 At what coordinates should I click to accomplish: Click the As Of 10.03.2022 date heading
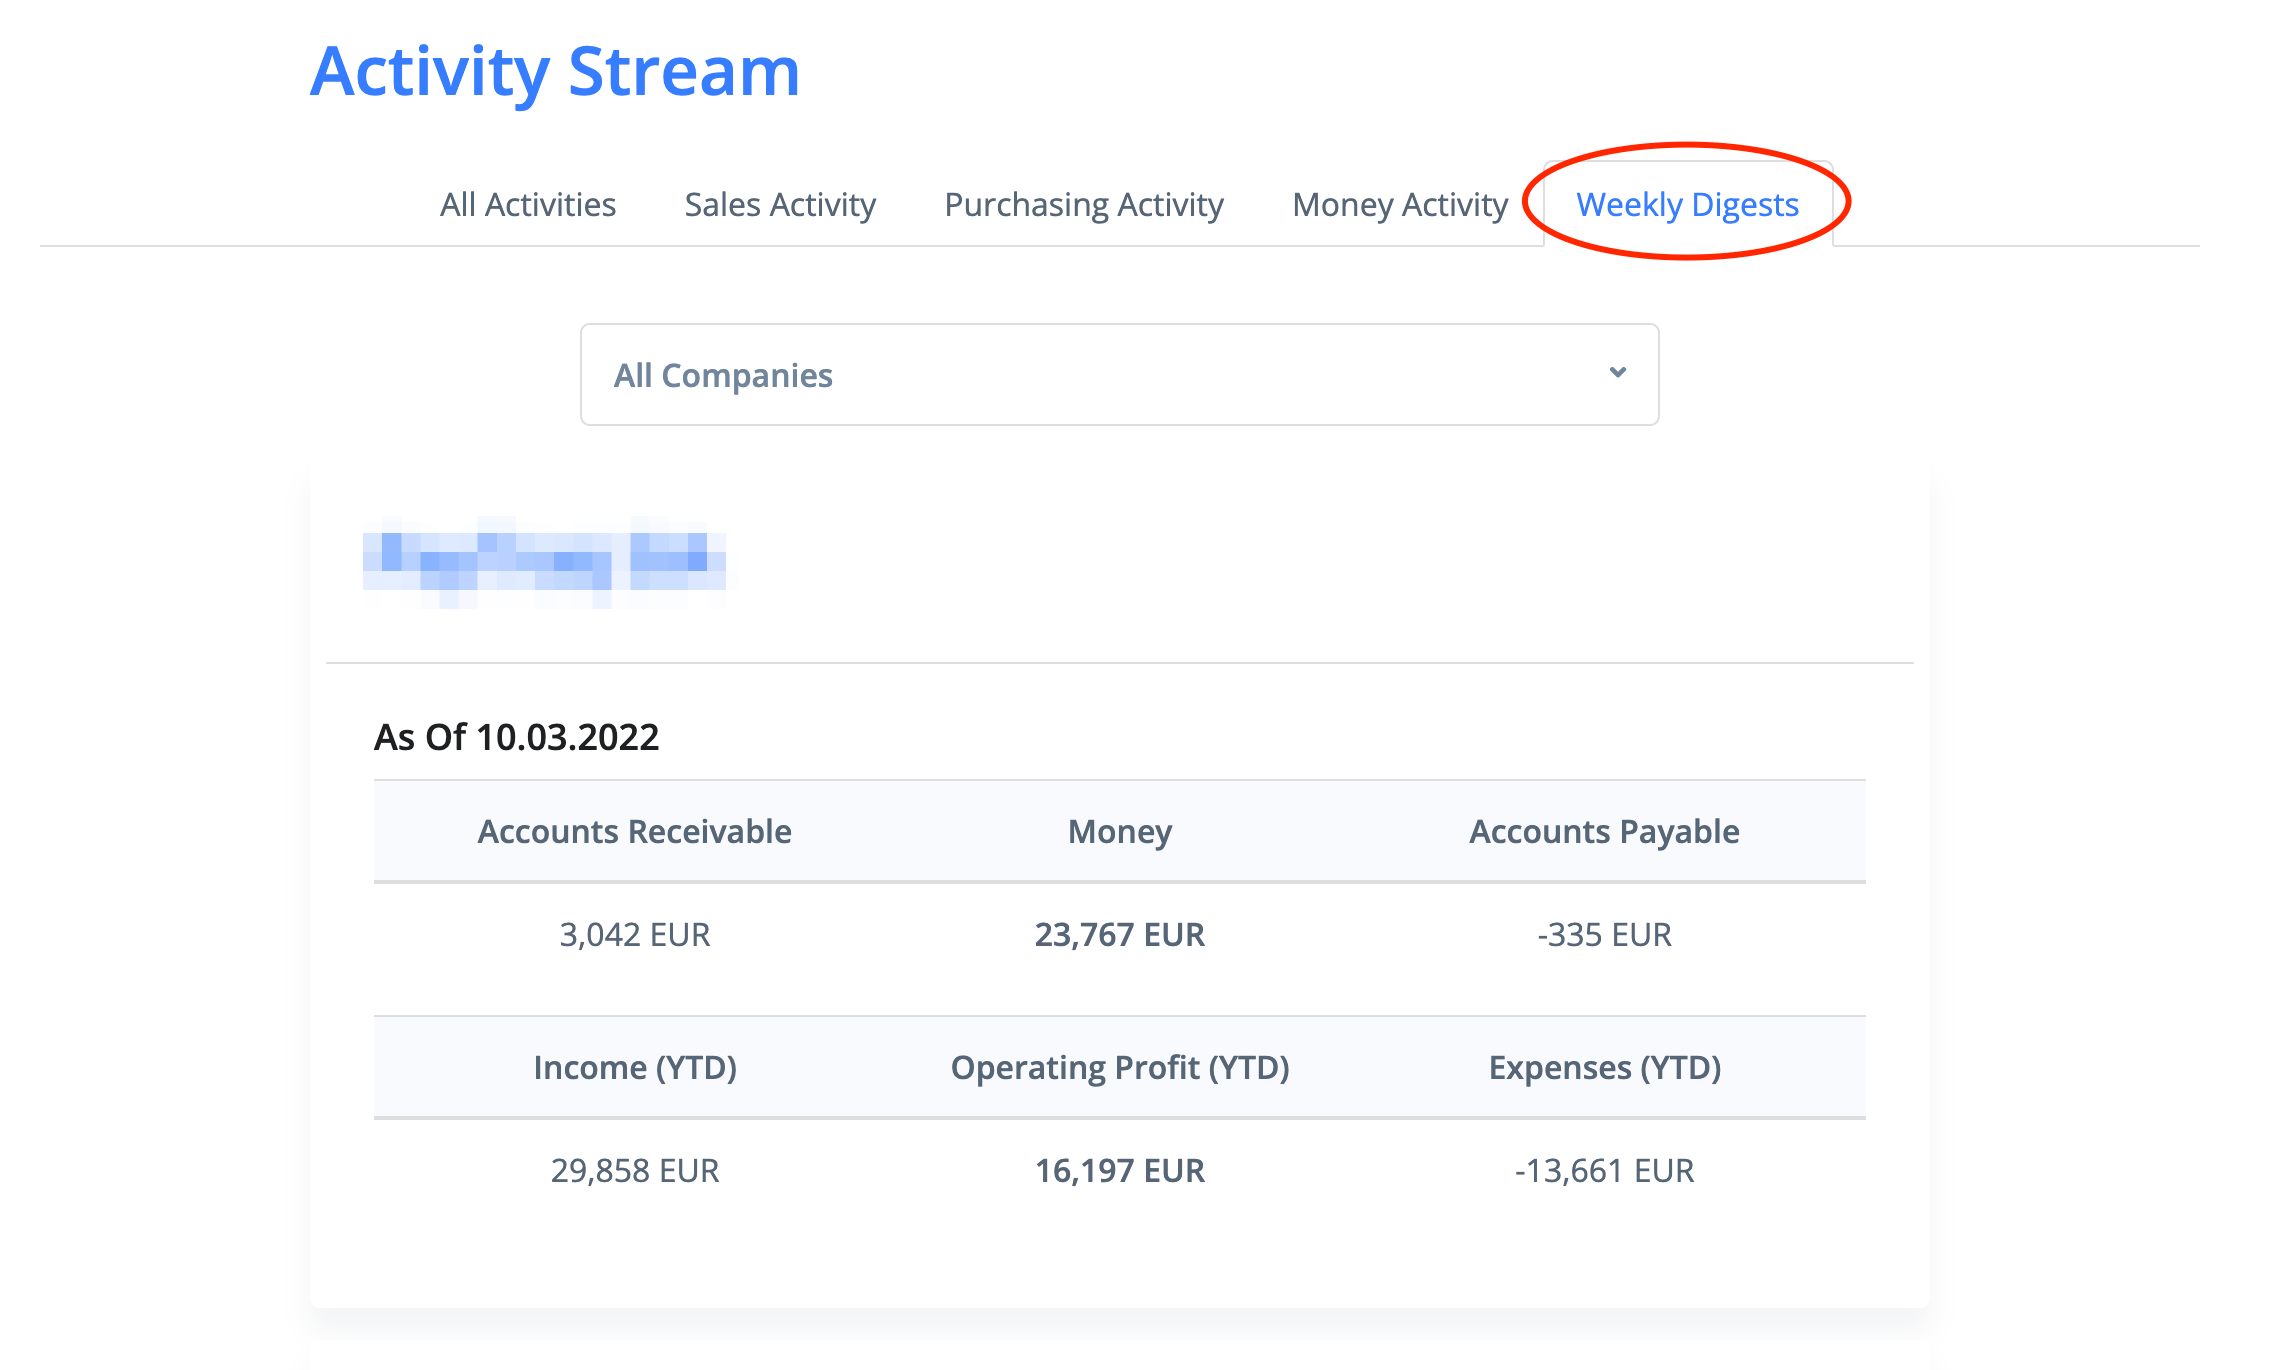(516, 737)
